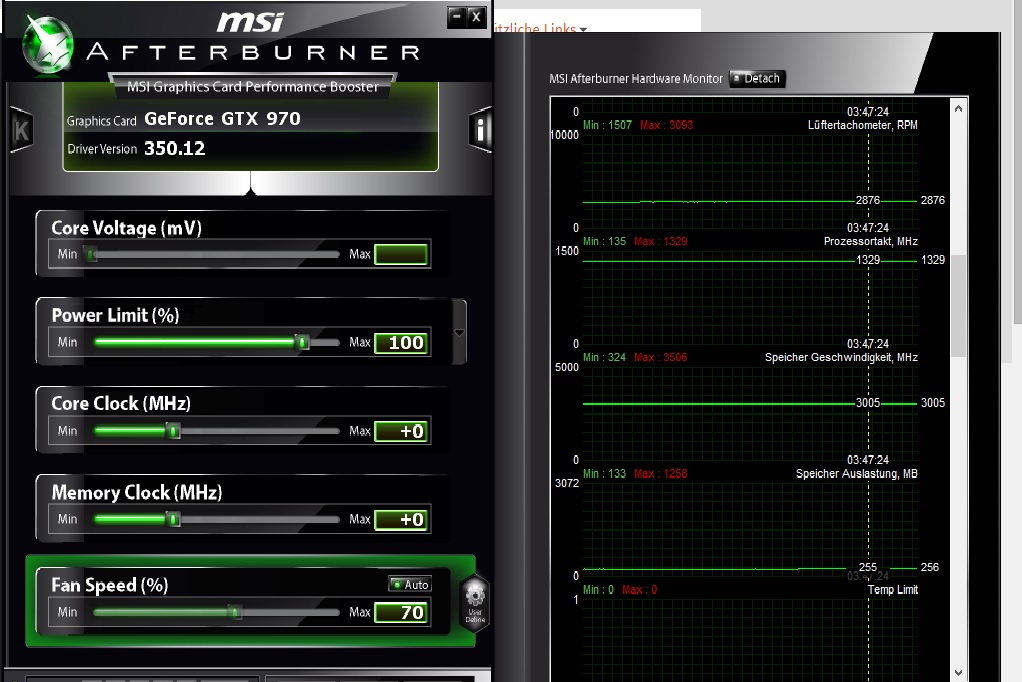Click the memory usage value 256
This screenshot has width=1022, height=682.
click(x=929, y=567)
